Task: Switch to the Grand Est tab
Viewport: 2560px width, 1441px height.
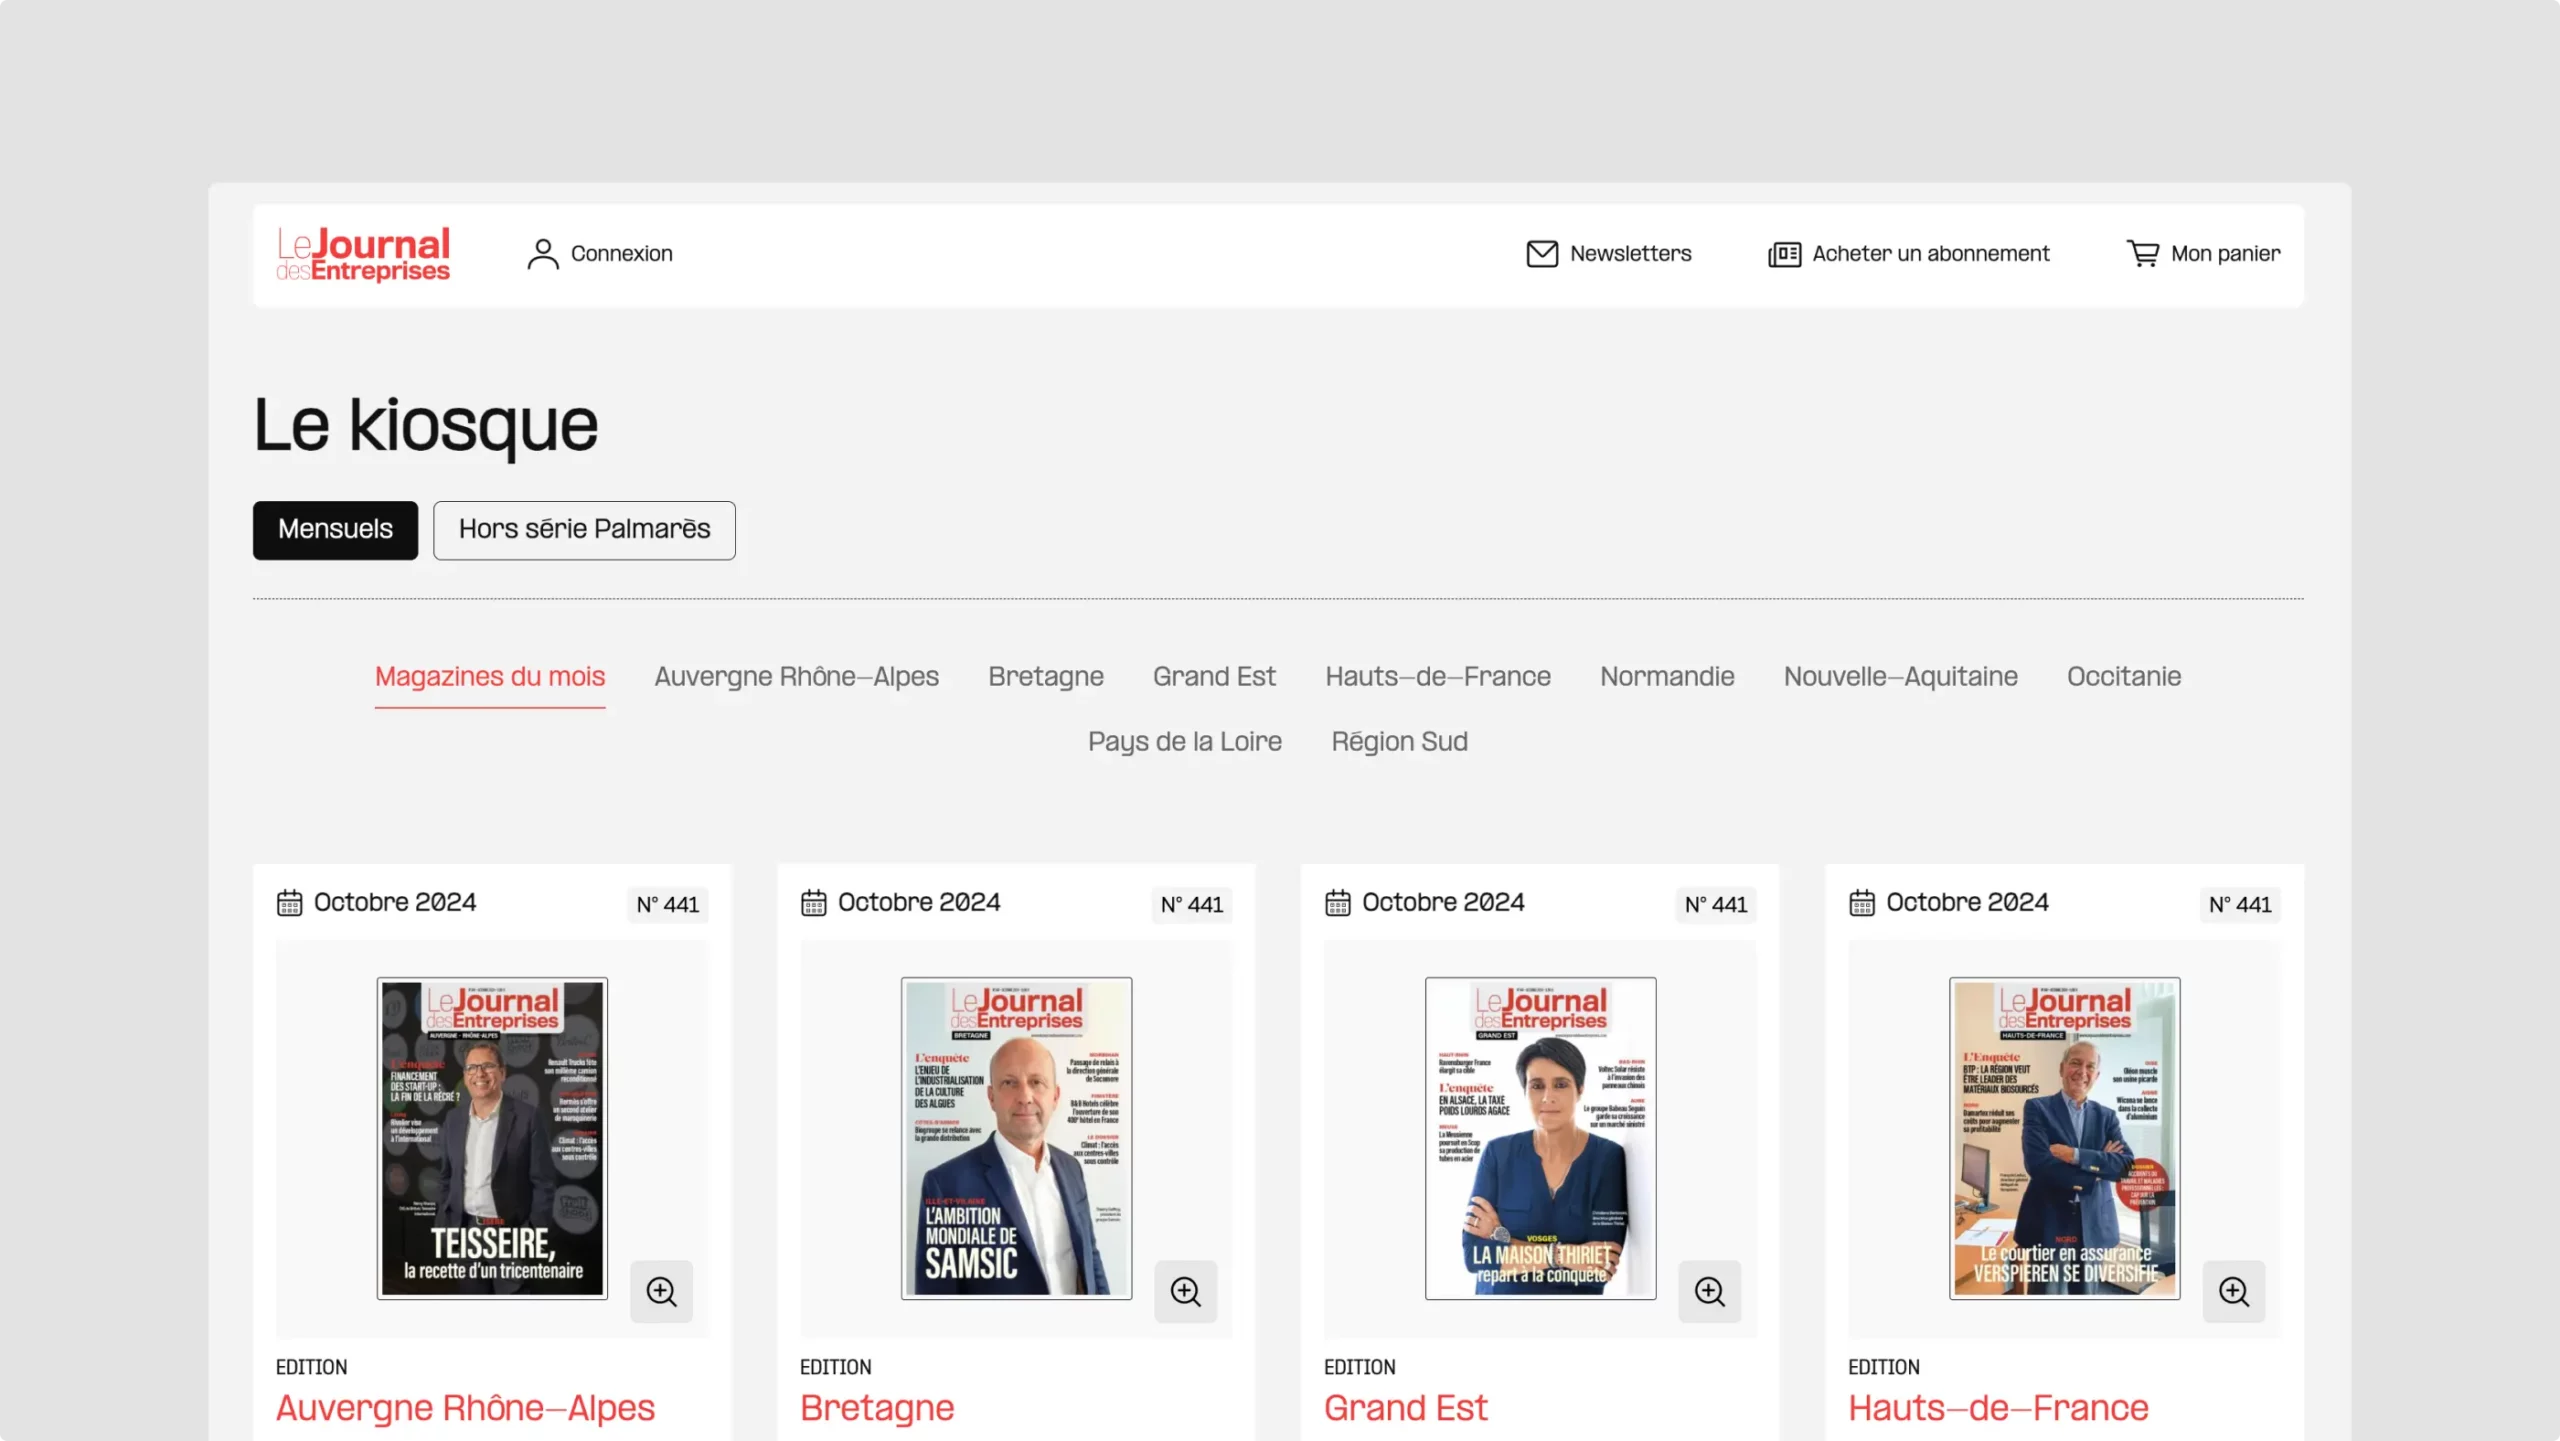Action: click(1214, 677)
